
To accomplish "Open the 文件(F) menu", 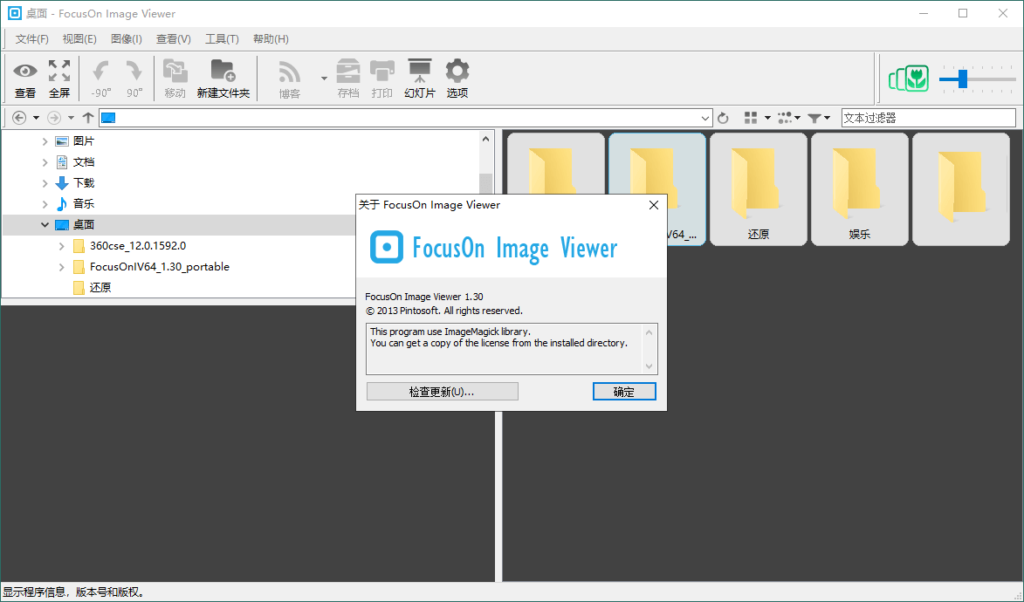I will [x=32, y=39].
